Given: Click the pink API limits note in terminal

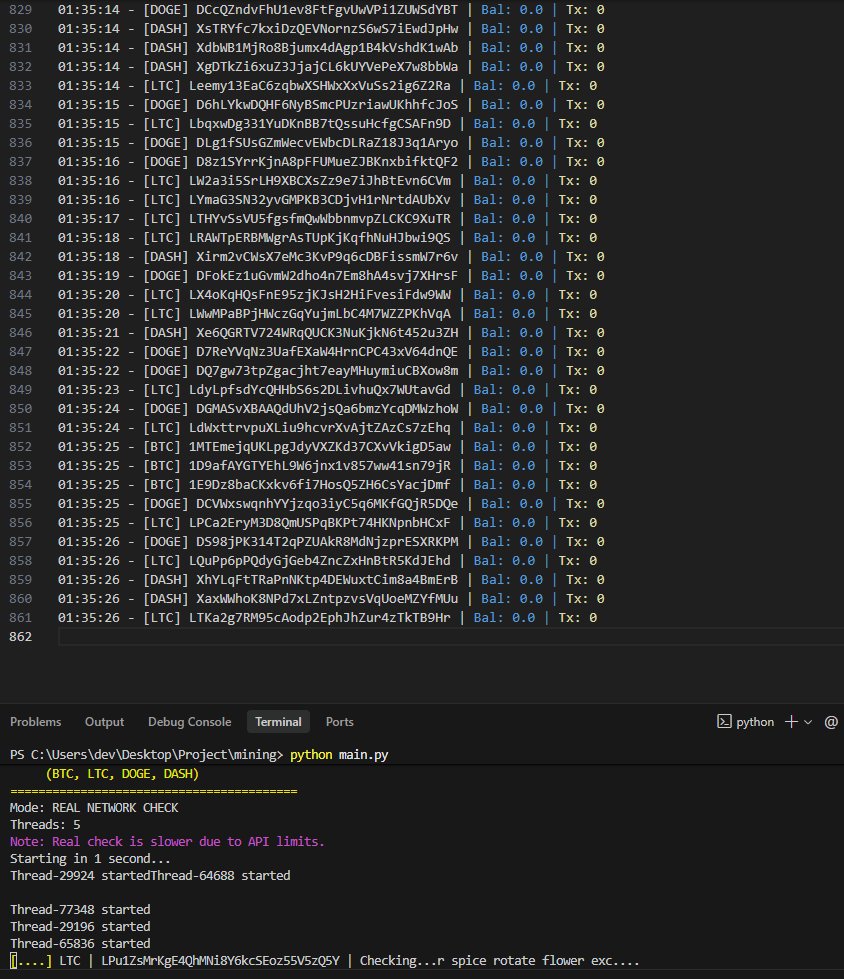Looking at the screenshot, I should pos(167,842).
